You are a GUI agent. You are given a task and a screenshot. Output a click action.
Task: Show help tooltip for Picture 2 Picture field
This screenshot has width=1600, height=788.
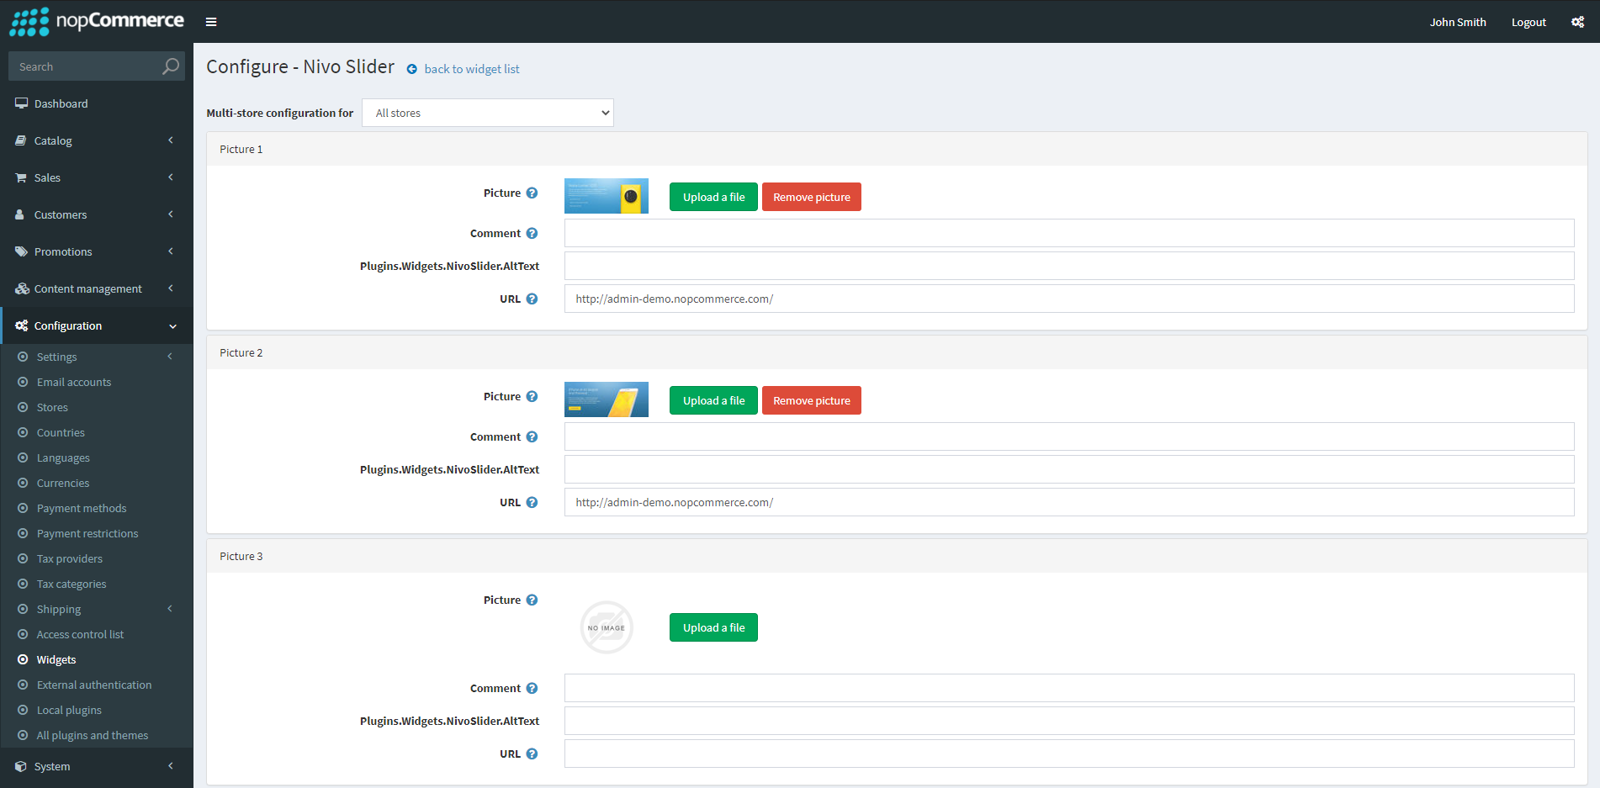[532, 397]
